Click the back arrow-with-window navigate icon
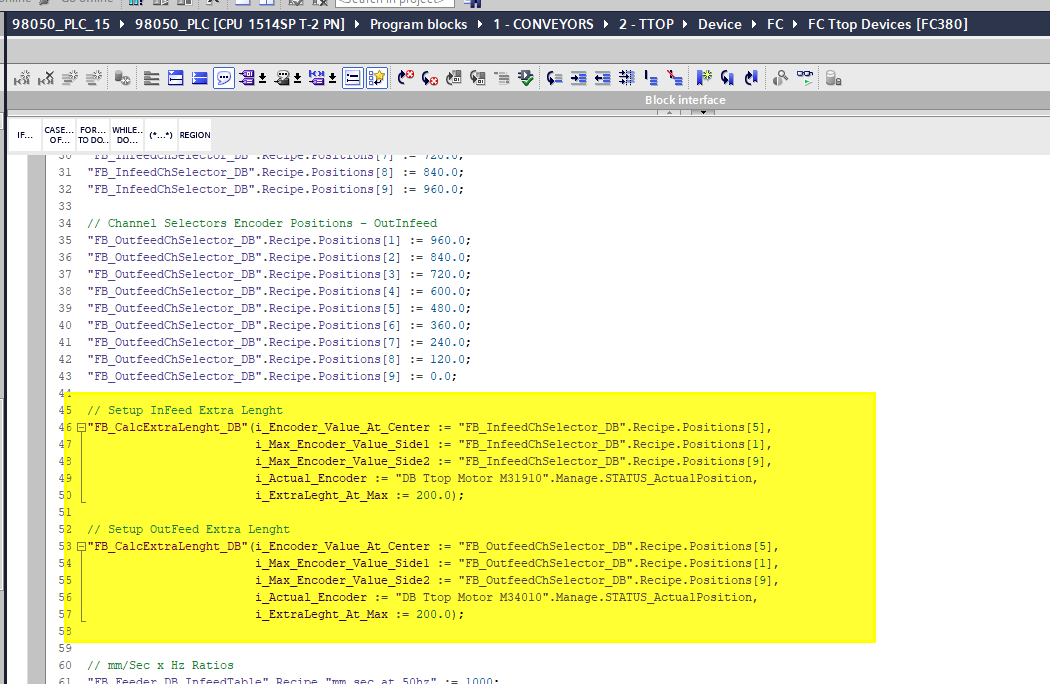The image size is (1050, 684). point(478,78)
